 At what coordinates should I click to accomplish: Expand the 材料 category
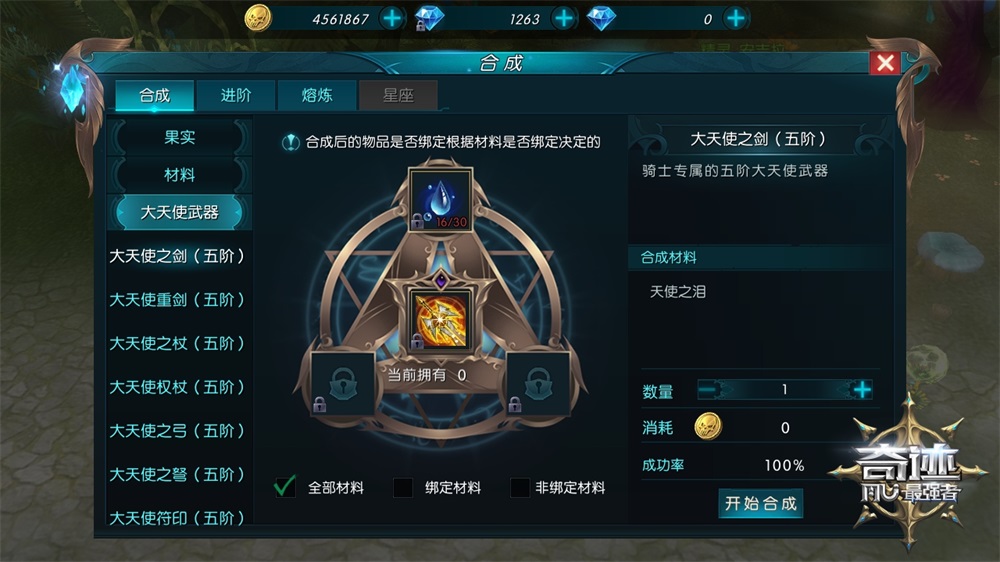[x=179, y=175]
